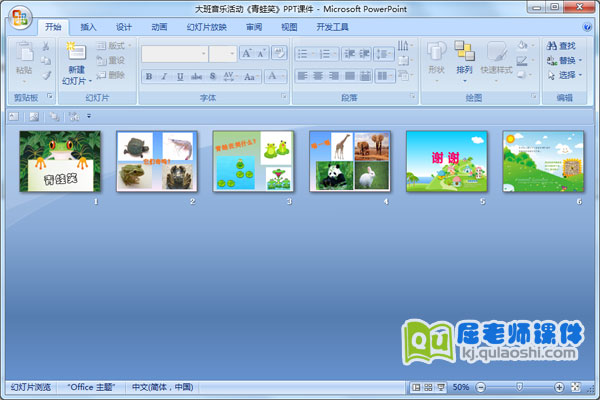
Task: Switch to the View tab
Action: coord(289,27)
